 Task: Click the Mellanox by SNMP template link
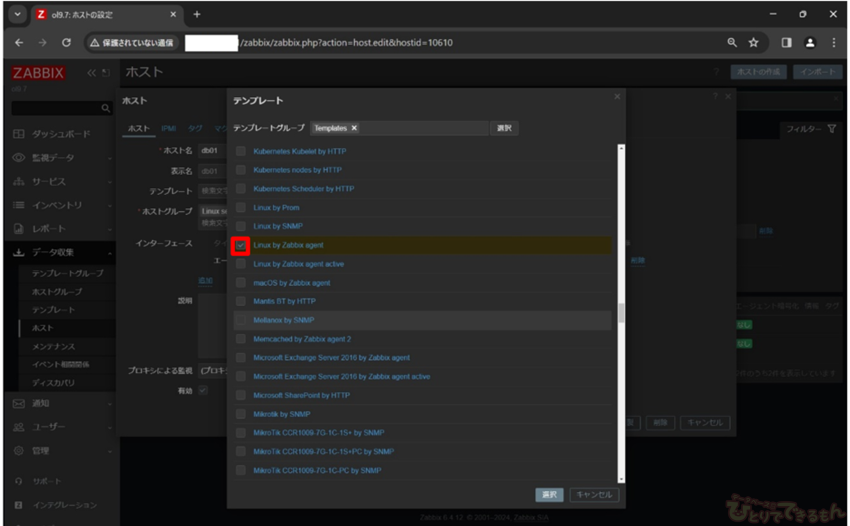pos(283,320)
